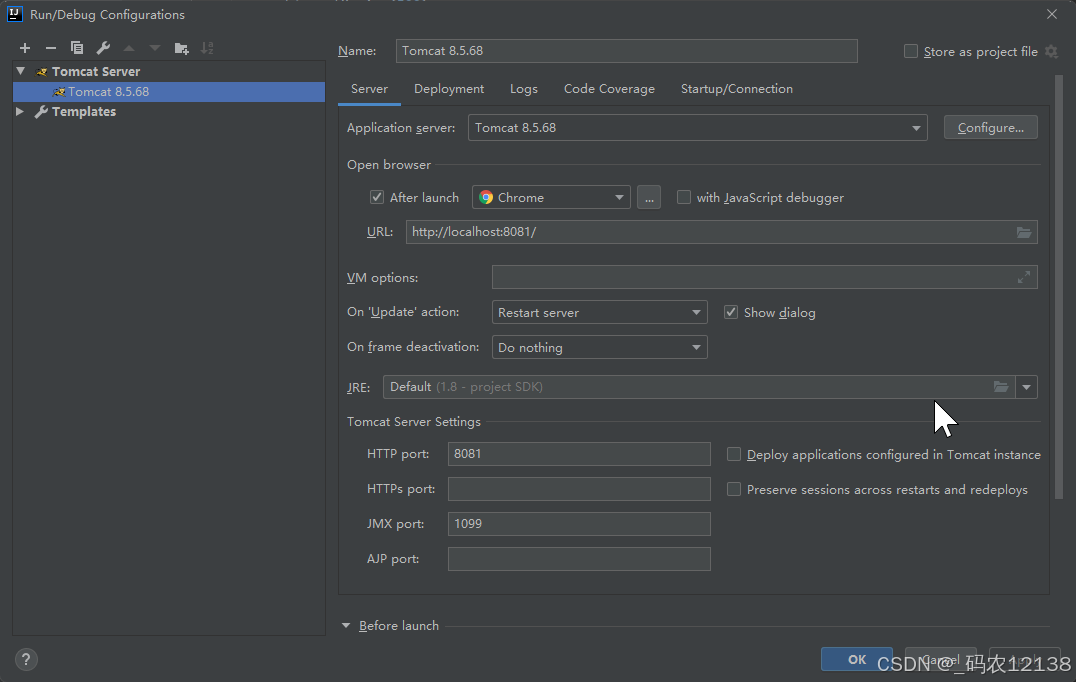1076x682 pixels.
Task: Move configuration up arrow icon
Action: click(129, 48)
